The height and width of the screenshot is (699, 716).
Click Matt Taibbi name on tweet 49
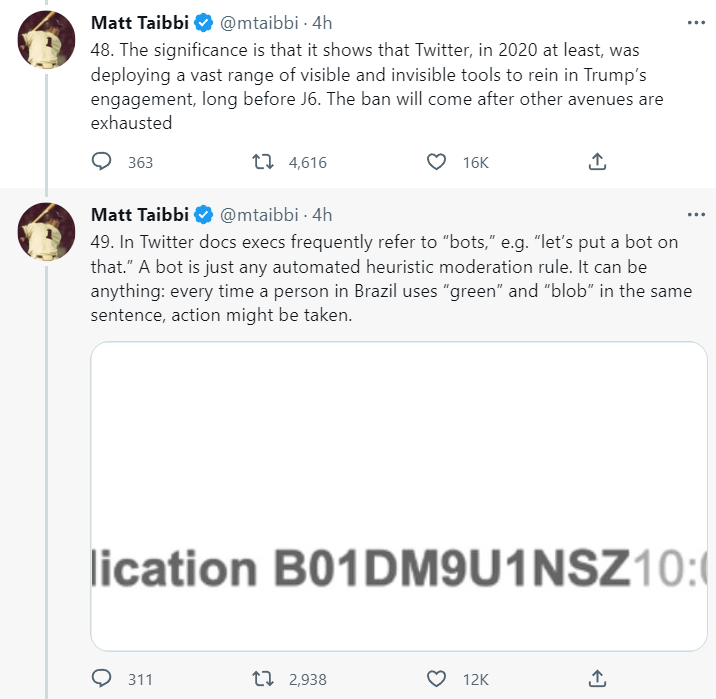coord(139,215)
